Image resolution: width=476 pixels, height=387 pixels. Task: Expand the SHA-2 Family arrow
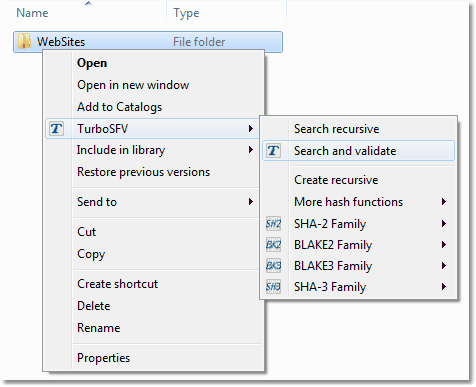point(444,224)
